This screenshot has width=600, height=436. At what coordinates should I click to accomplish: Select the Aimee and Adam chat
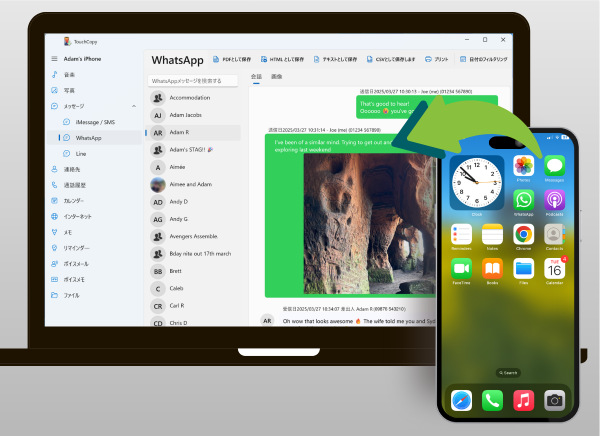coord(193,185)
